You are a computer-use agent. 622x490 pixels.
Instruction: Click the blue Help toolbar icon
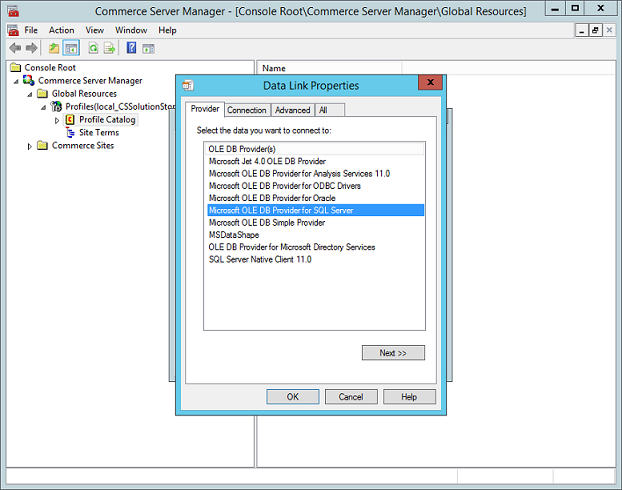131,48
